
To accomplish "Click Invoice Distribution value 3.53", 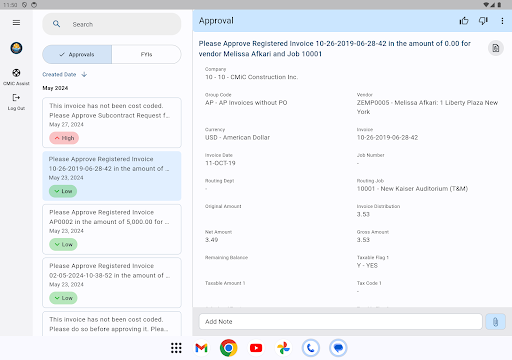I will click(363, 214).
